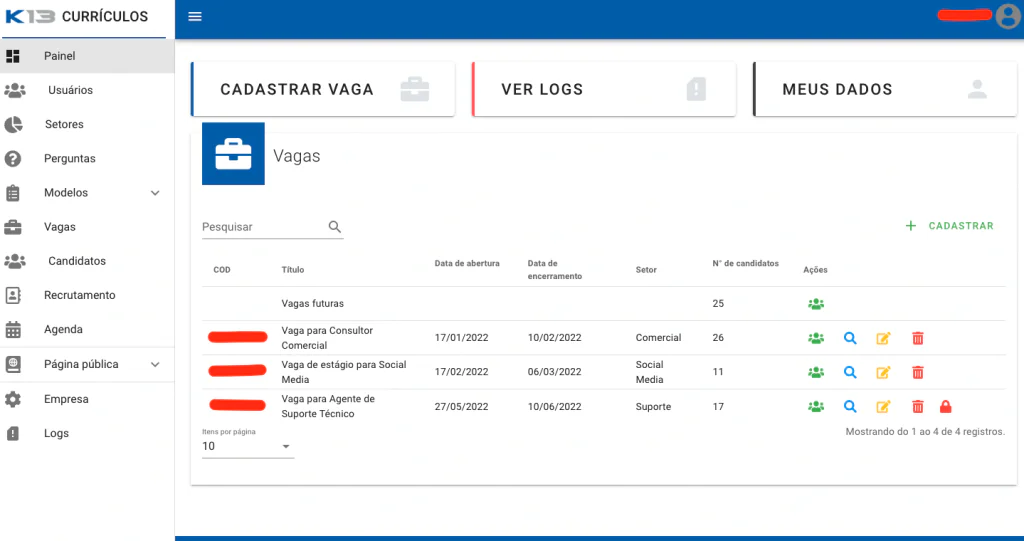View candidates of the Social Media internship vacancy
1024x541 pixels.
(816, 372)
